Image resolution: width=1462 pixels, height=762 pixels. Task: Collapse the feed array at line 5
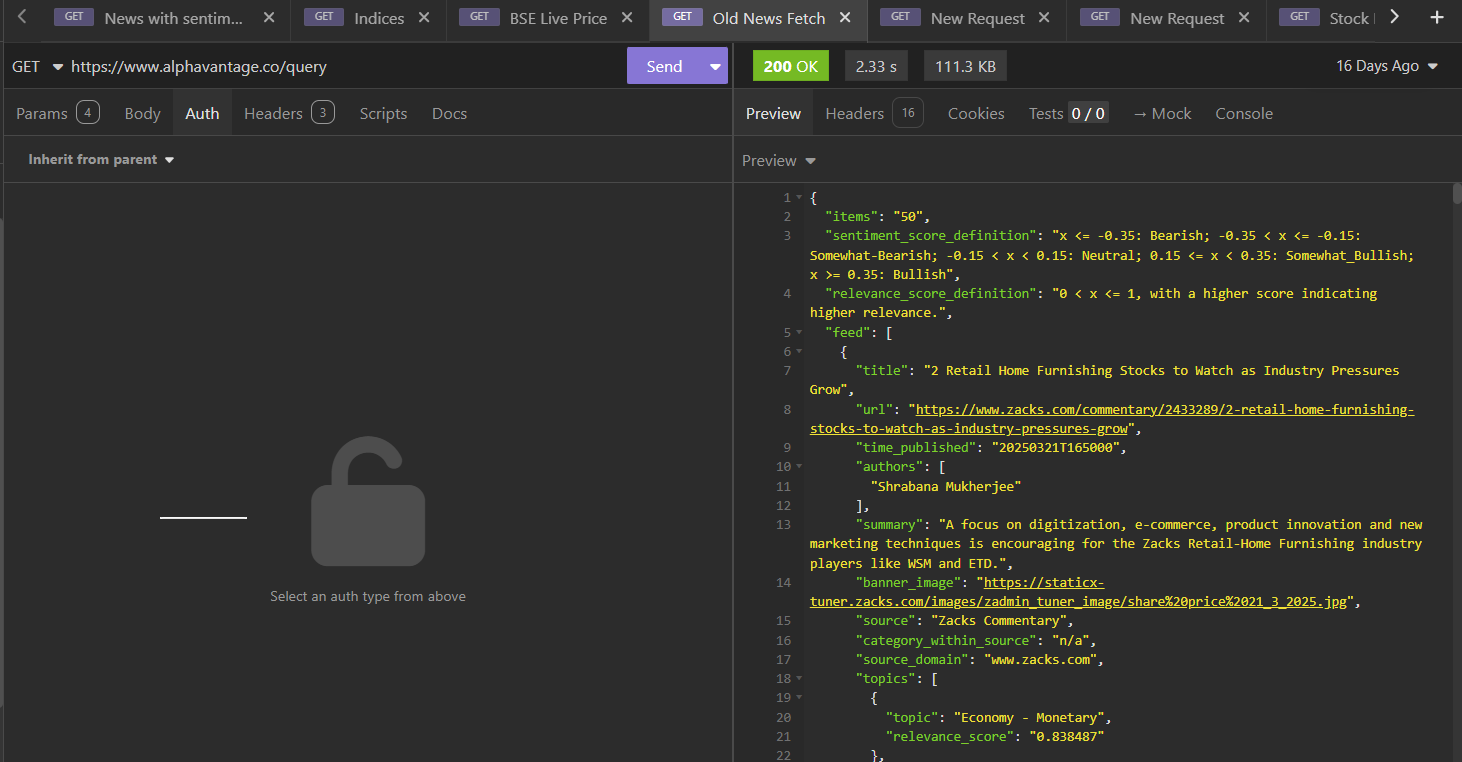798,333
